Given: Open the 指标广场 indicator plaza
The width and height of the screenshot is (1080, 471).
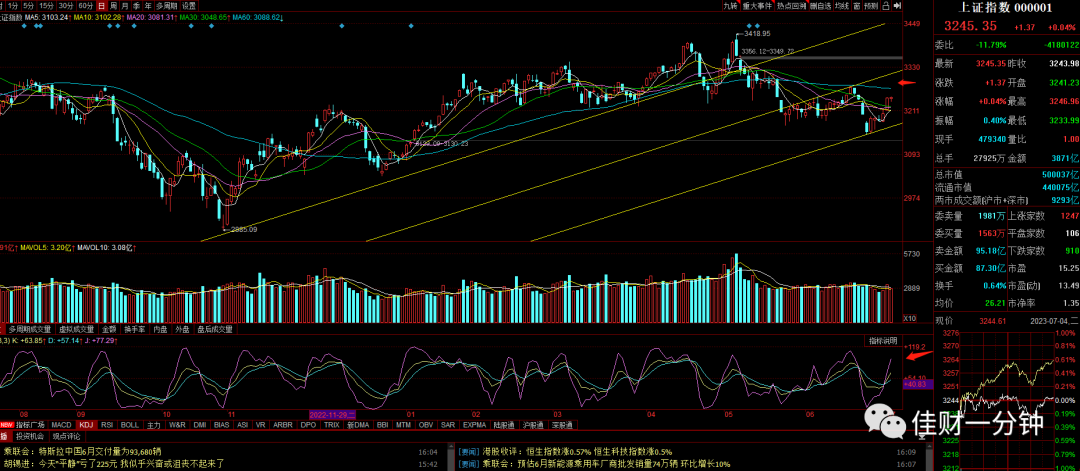Looking at the screenshot, I should coord(30,425).
